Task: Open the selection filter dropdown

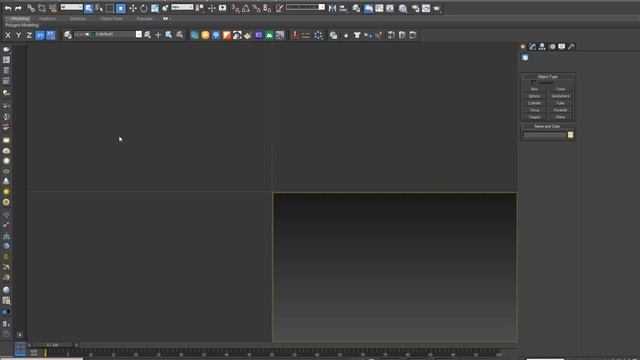Action: point(71,7)
